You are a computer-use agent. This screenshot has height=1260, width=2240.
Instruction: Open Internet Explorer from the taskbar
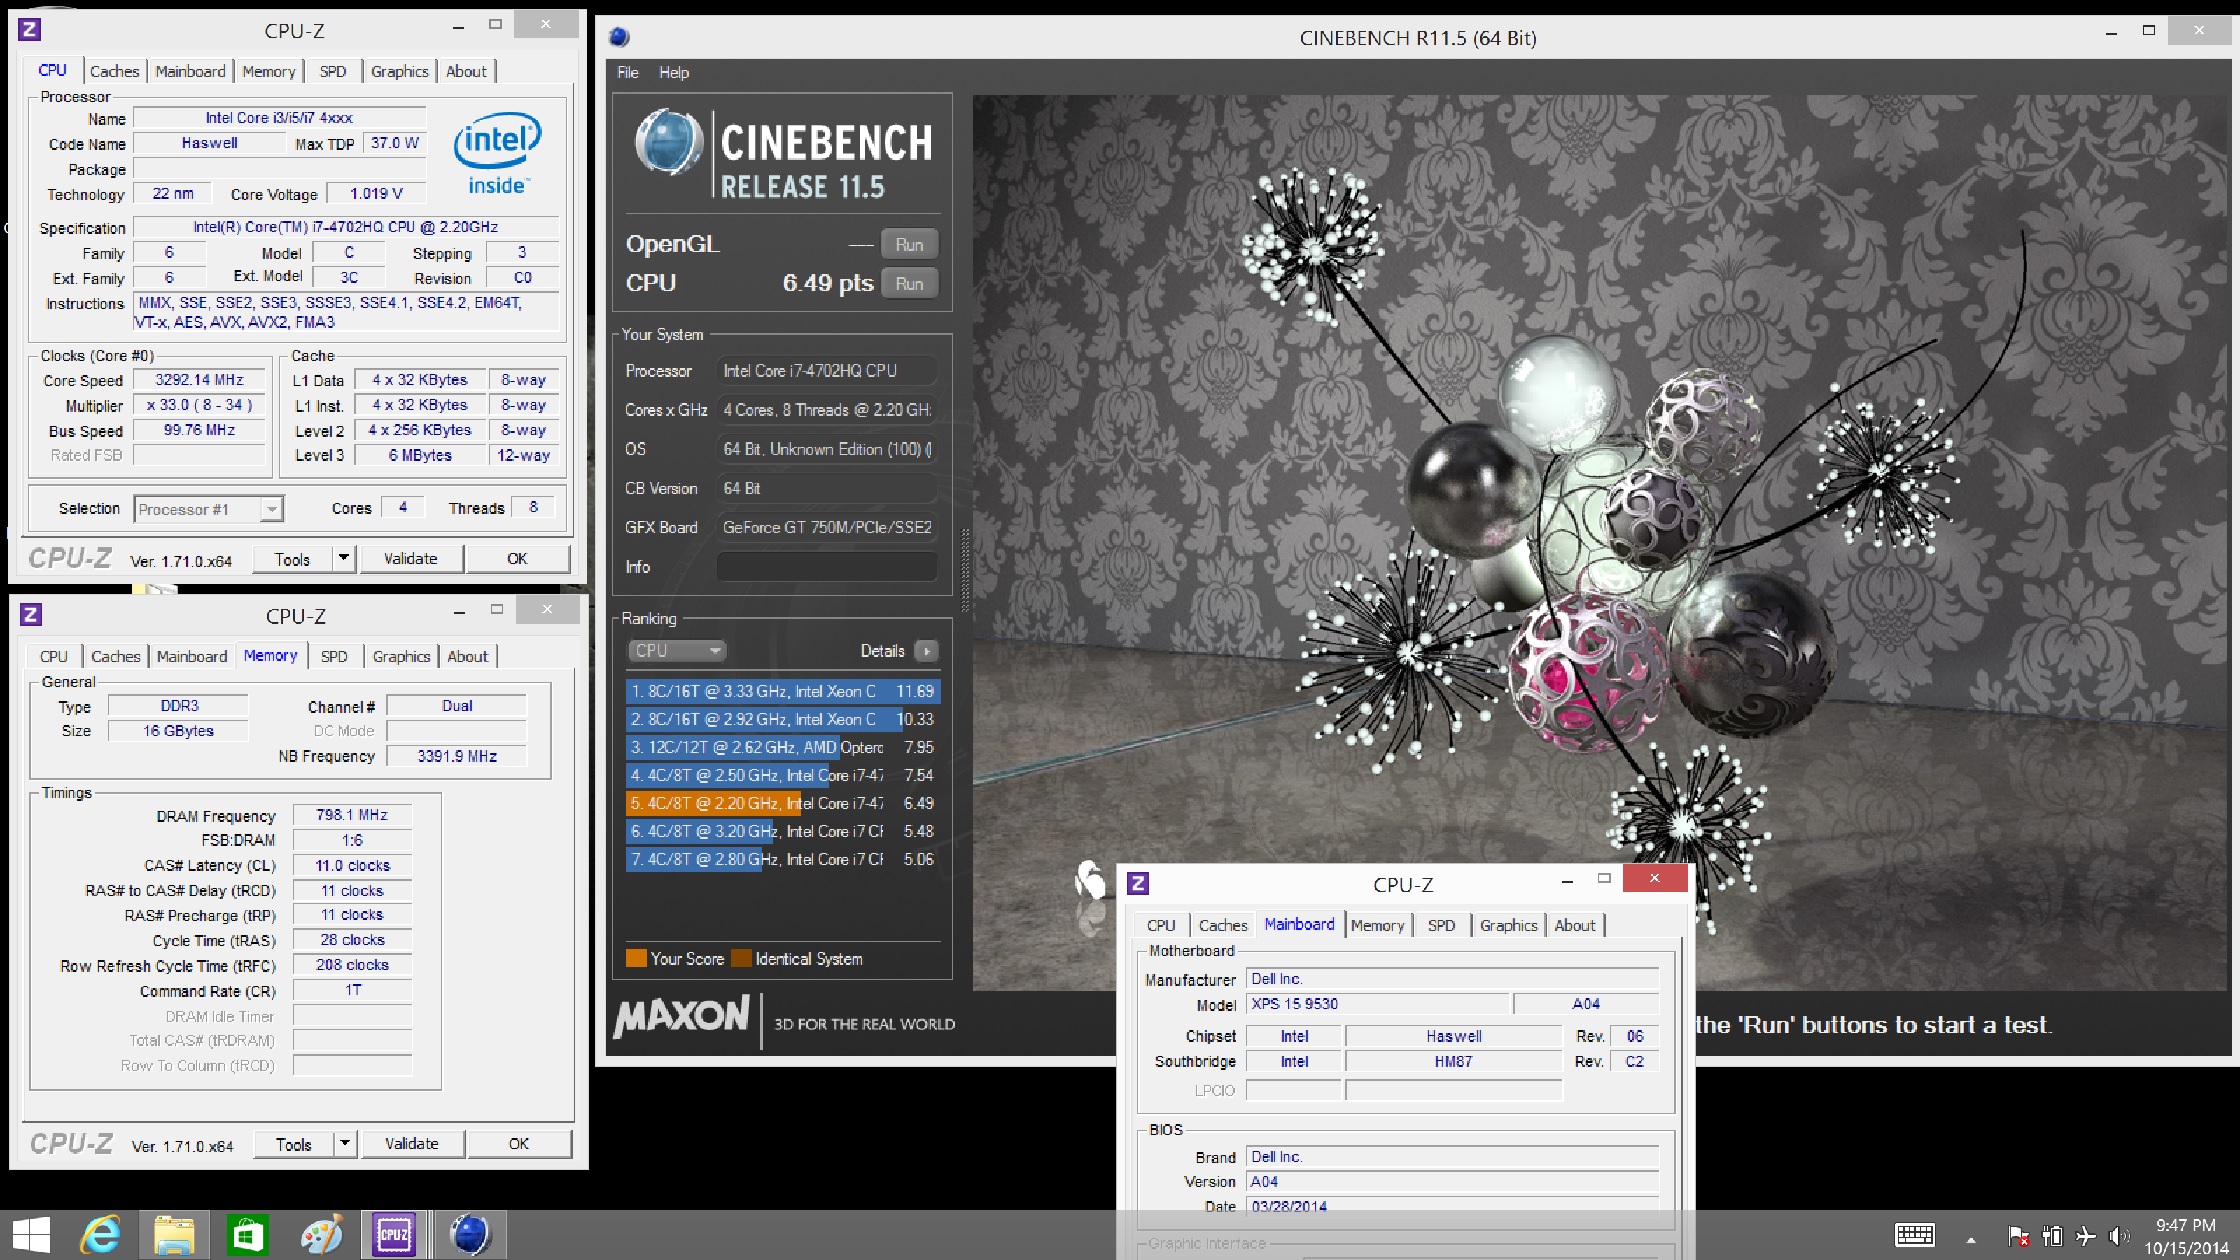pyautogui.click(x=101, y=1235)
